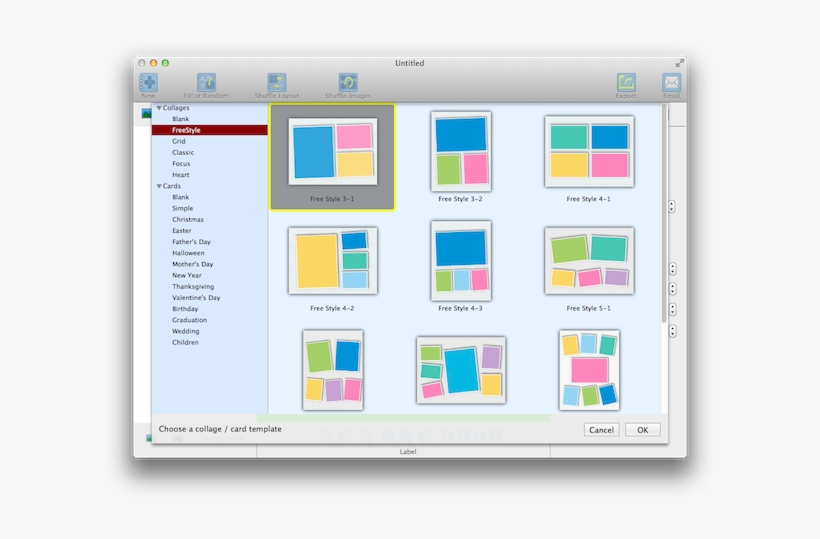Collapse the Collages category triangle
Screen dimensions: 820x539
(159, 108)
